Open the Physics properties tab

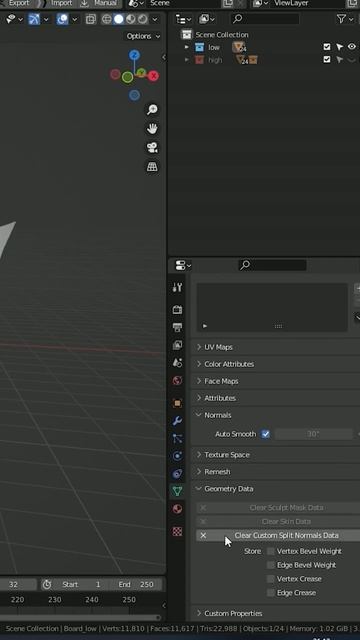click(x=177, y=456)
